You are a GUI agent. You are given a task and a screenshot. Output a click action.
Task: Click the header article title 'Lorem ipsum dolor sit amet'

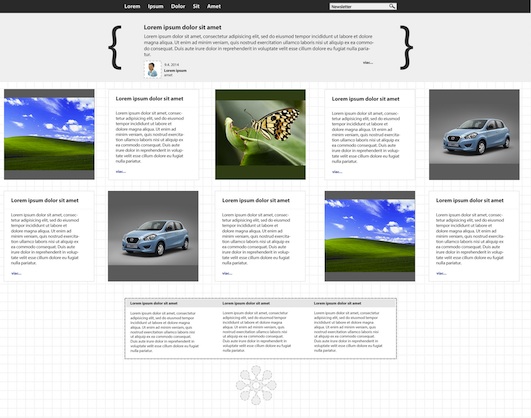click(183, 27)
